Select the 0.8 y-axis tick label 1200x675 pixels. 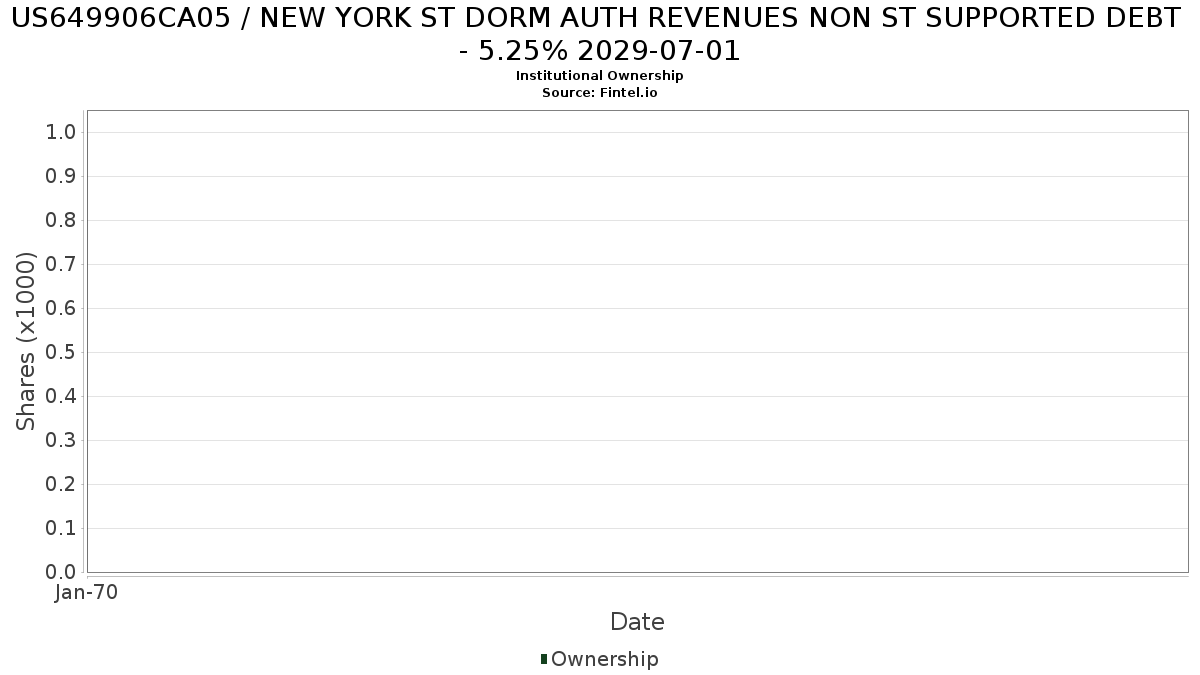(61, 221)
